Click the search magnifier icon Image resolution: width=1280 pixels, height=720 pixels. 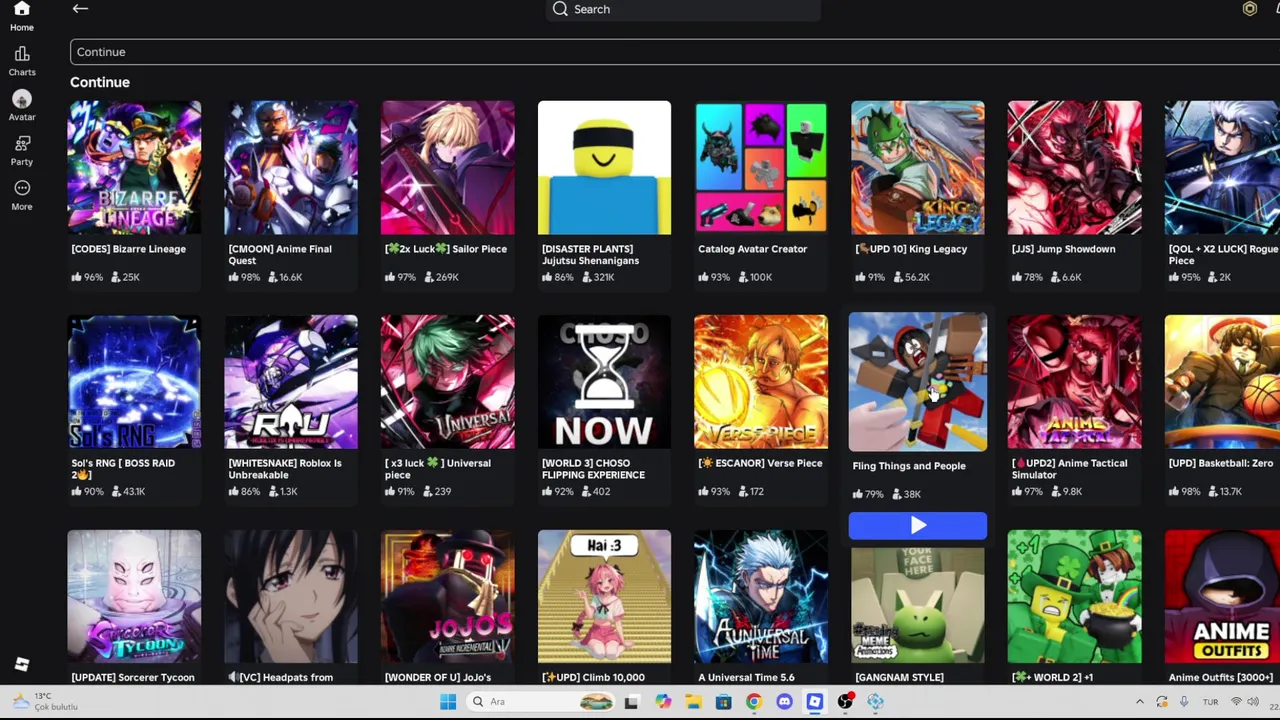coord(560,9)
